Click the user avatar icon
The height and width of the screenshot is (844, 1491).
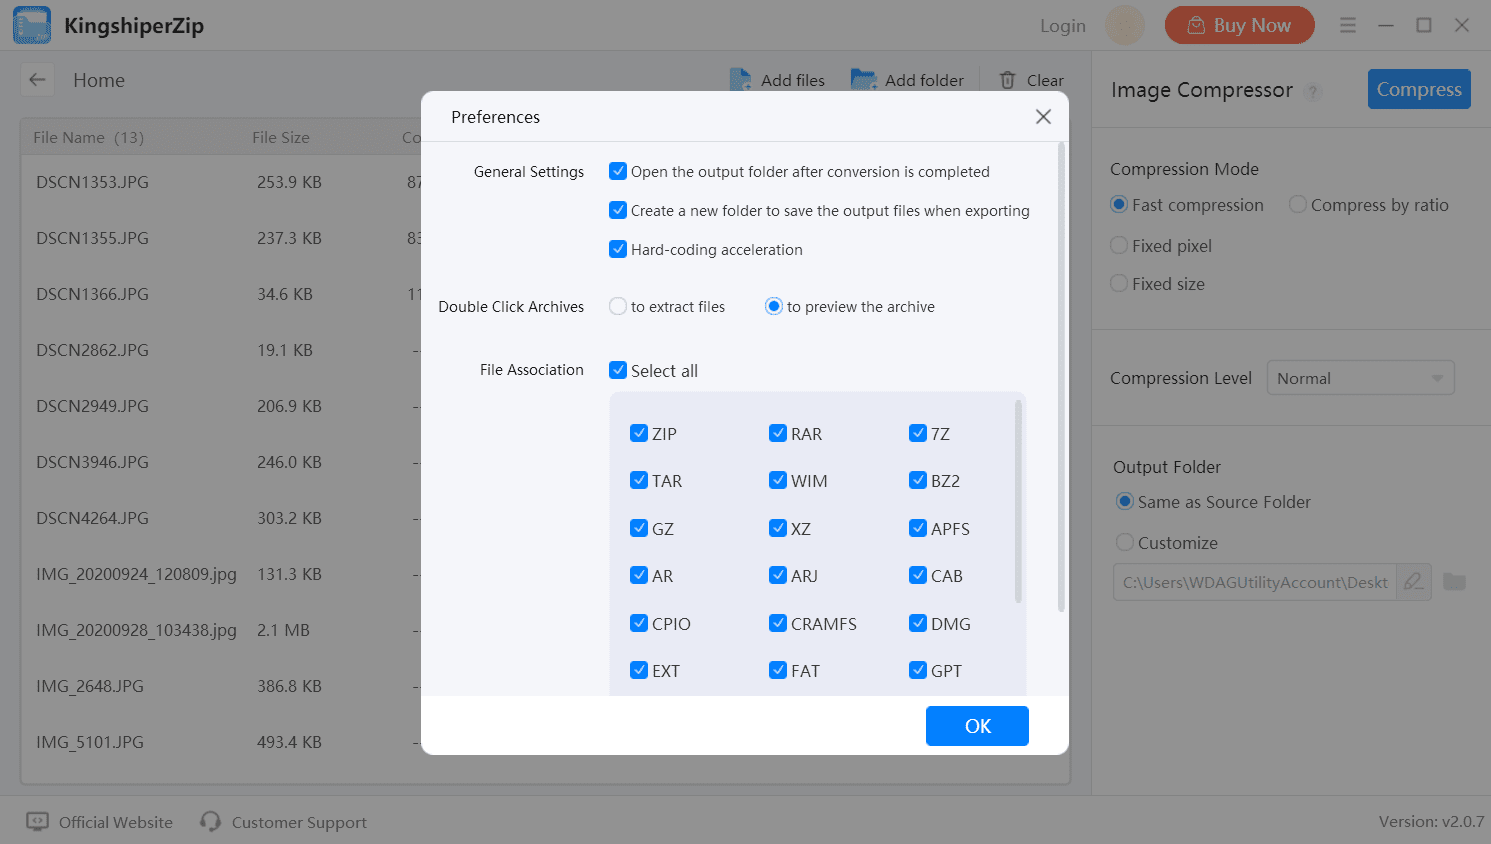click(1124, 25)
